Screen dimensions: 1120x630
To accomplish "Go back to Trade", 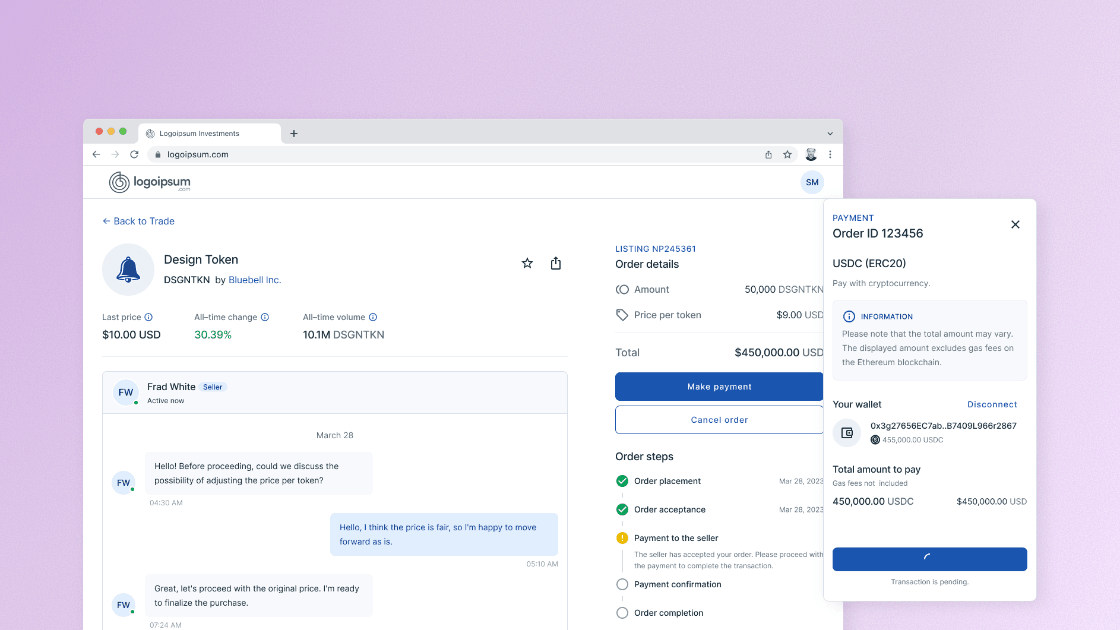I will [139, 221].
